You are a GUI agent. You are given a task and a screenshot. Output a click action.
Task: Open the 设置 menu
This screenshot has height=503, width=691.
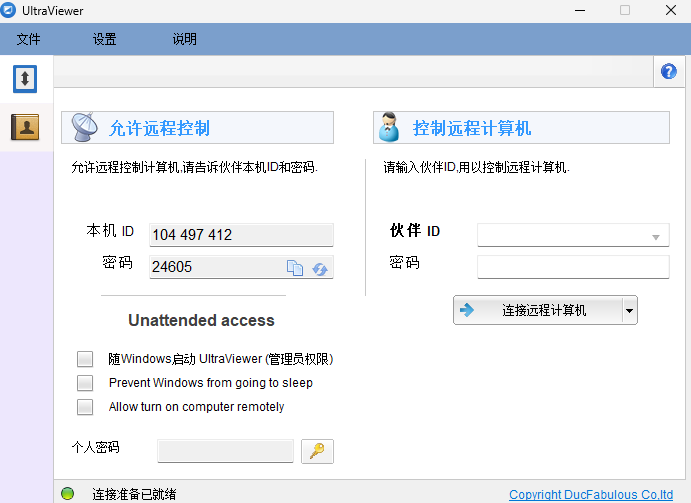105,40
